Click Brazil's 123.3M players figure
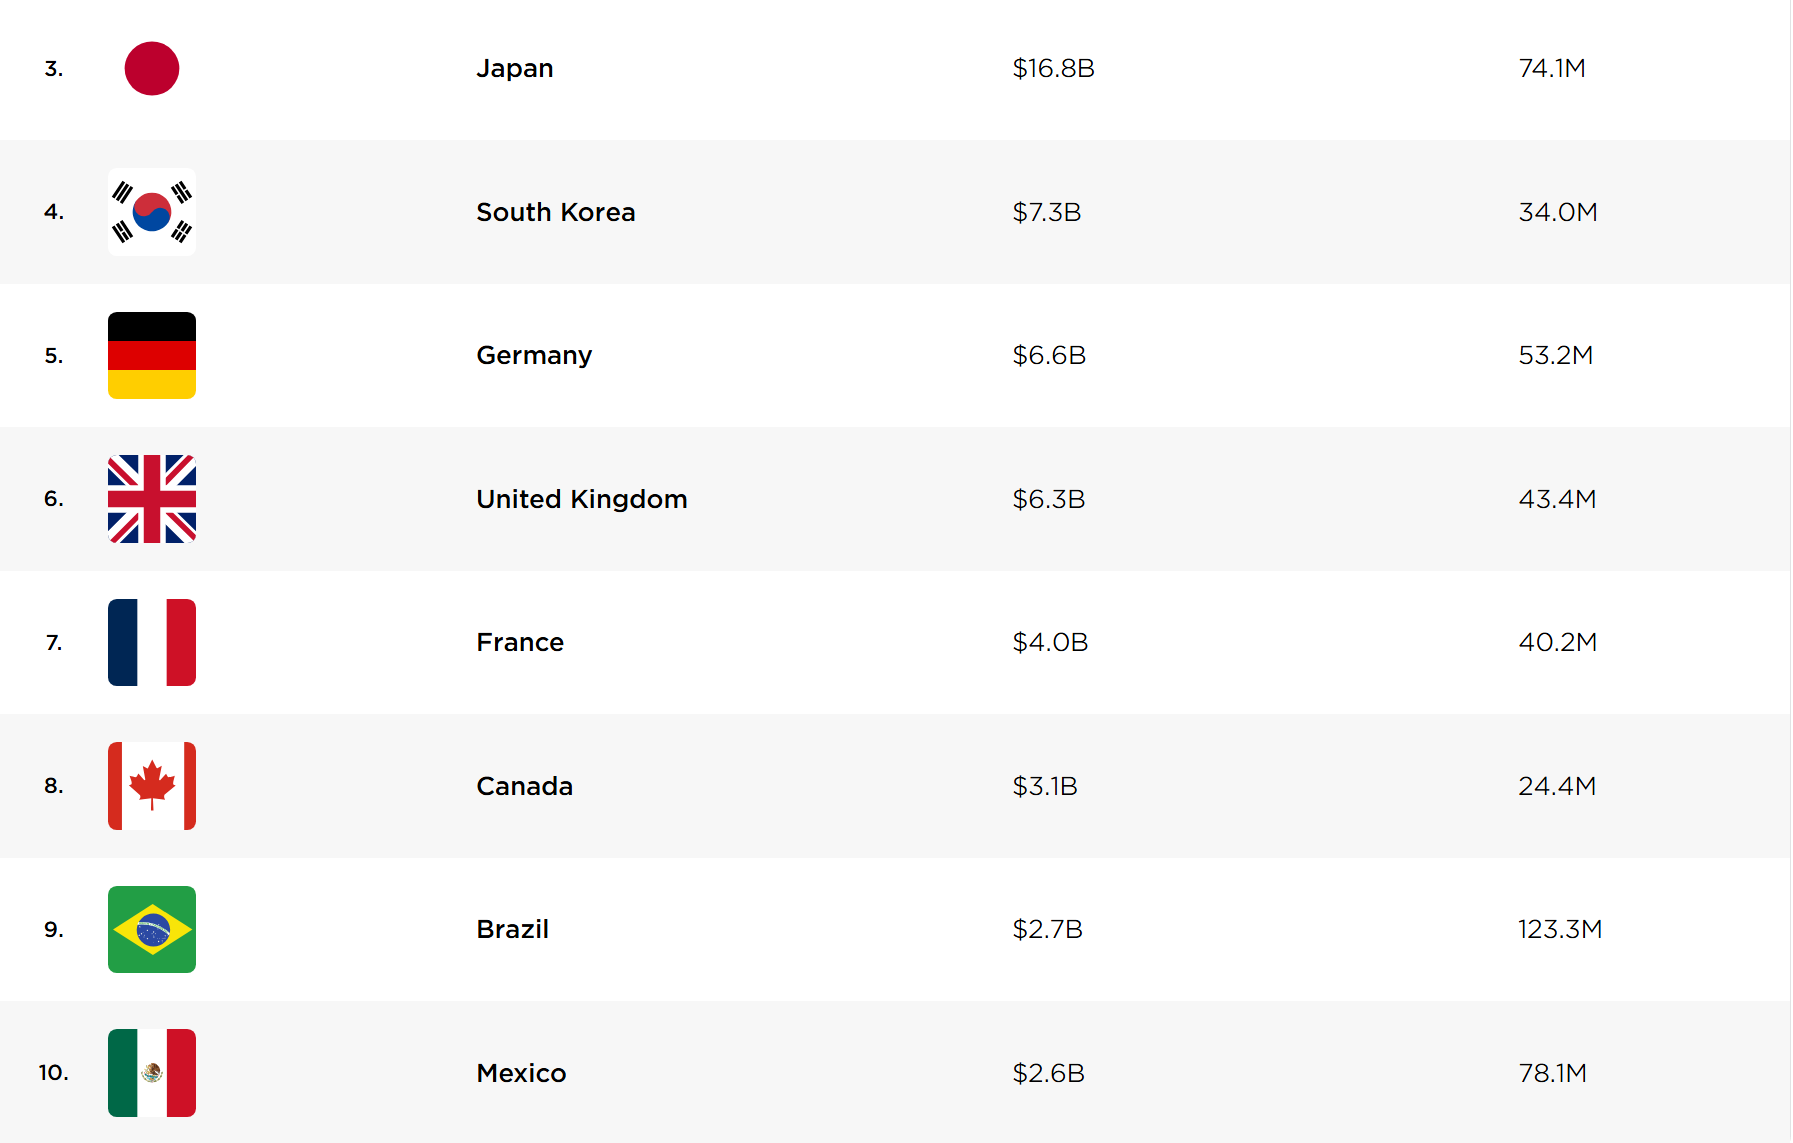 pos(1560,929)
